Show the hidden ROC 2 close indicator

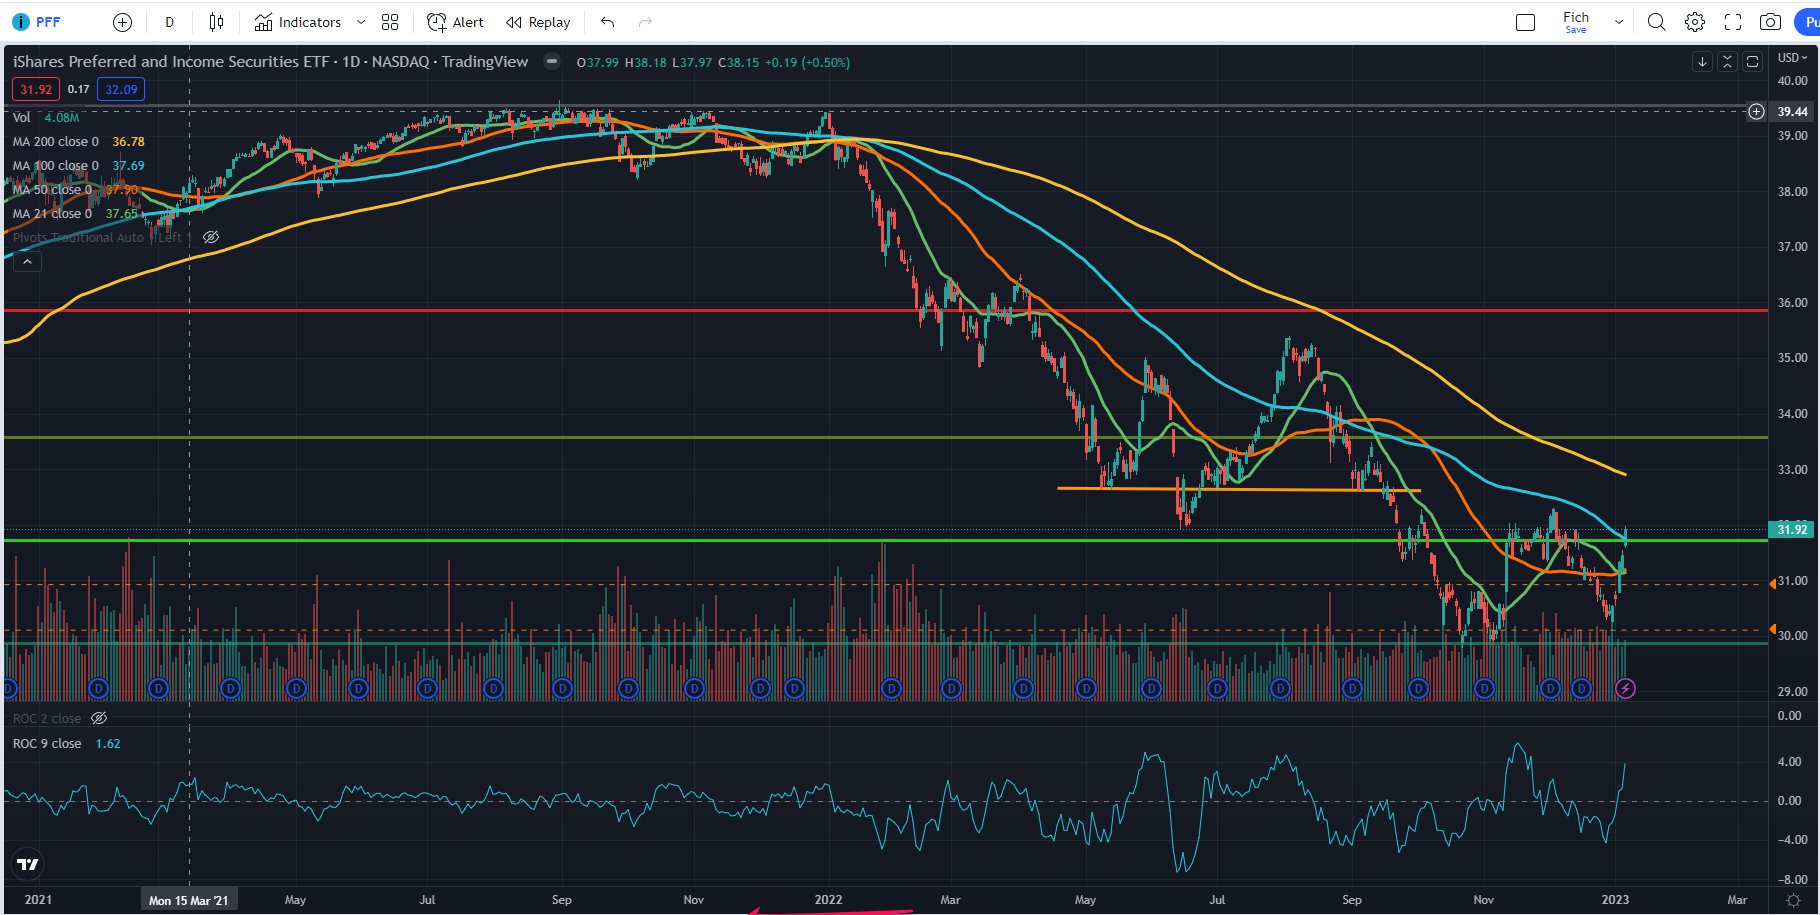pos(98,718)
